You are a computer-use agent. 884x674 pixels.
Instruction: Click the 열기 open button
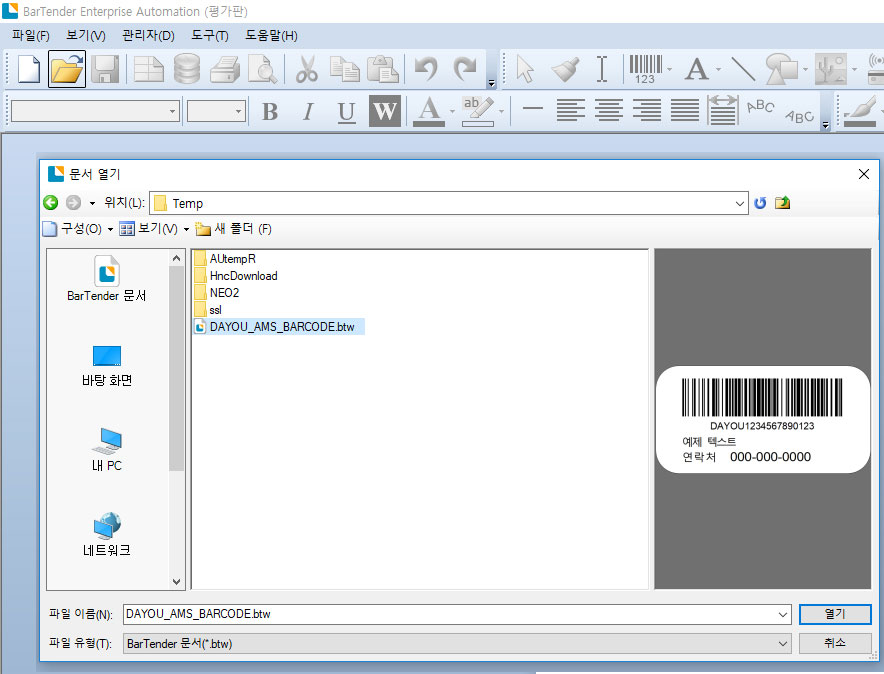click(834, 614)
